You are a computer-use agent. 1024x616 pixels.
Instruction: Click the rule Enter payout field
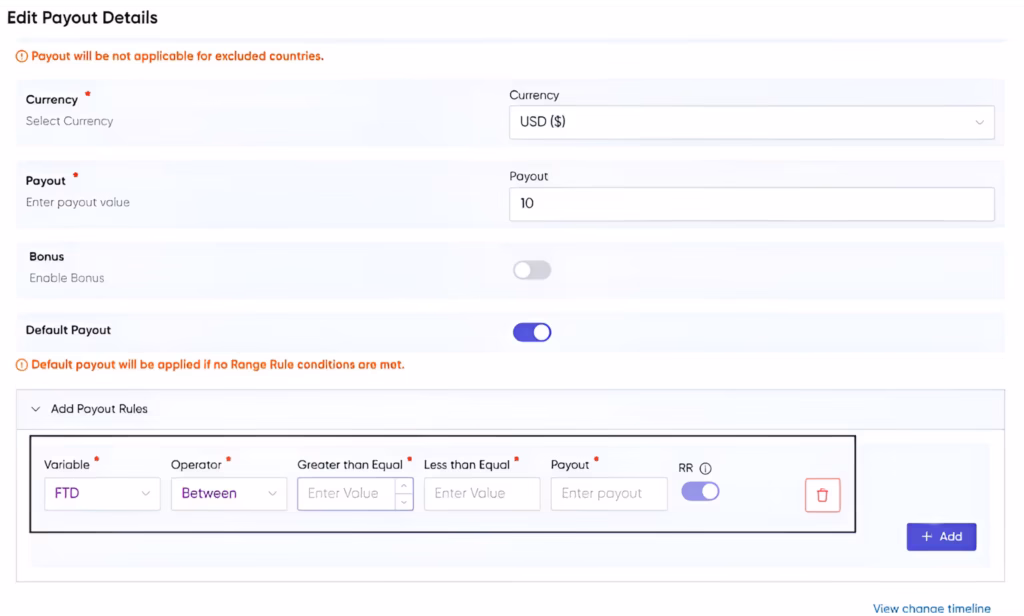[x=609, y=493]
